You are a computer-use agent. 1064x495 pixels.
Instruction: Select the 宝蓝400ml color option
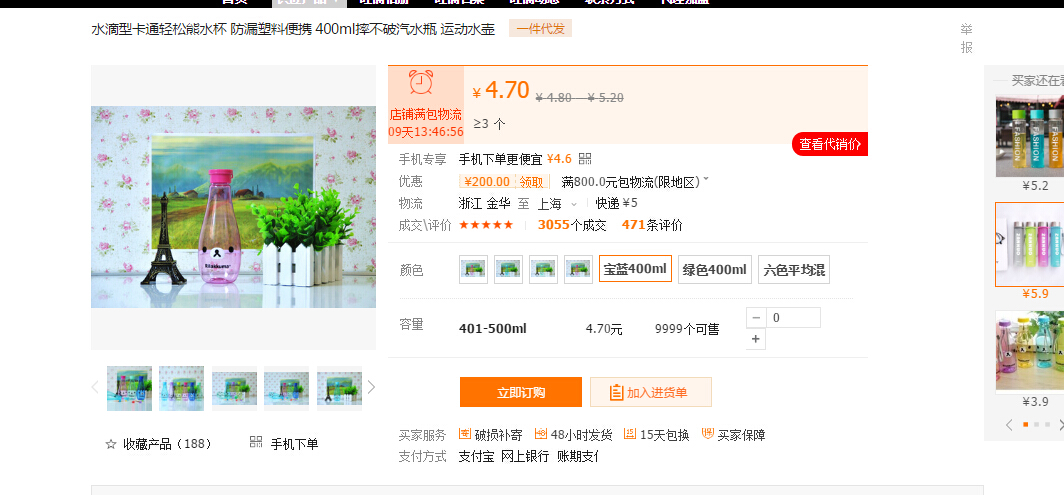click(x=635, y=269)
